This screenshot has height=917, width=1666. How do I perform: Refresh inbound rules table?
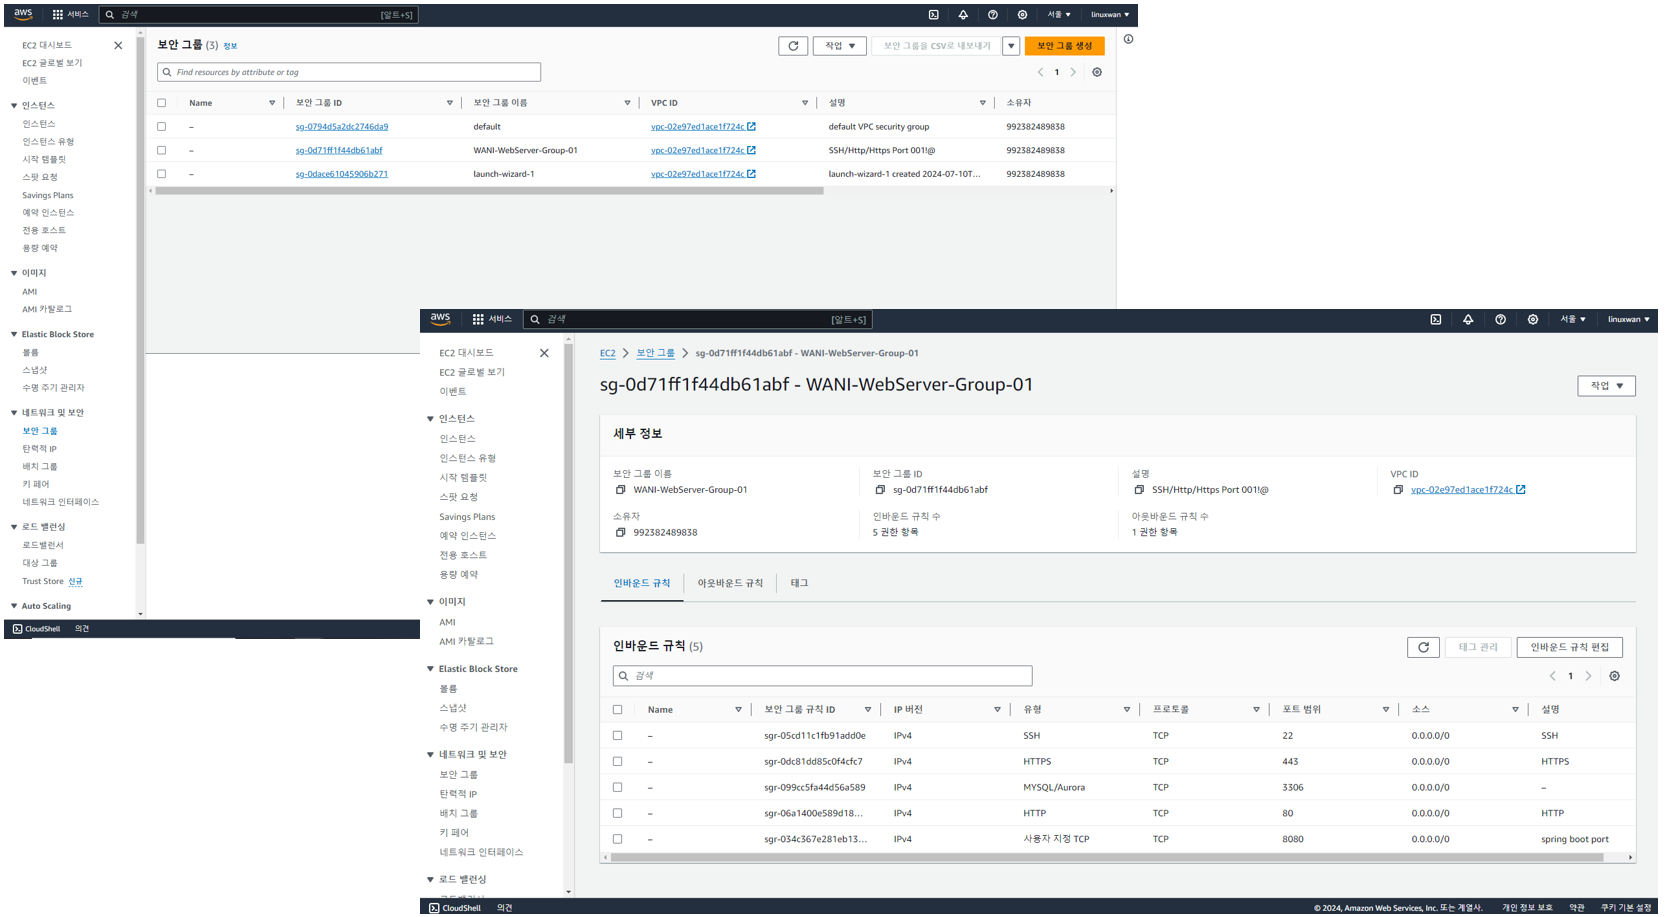(x=1423, y=647)
